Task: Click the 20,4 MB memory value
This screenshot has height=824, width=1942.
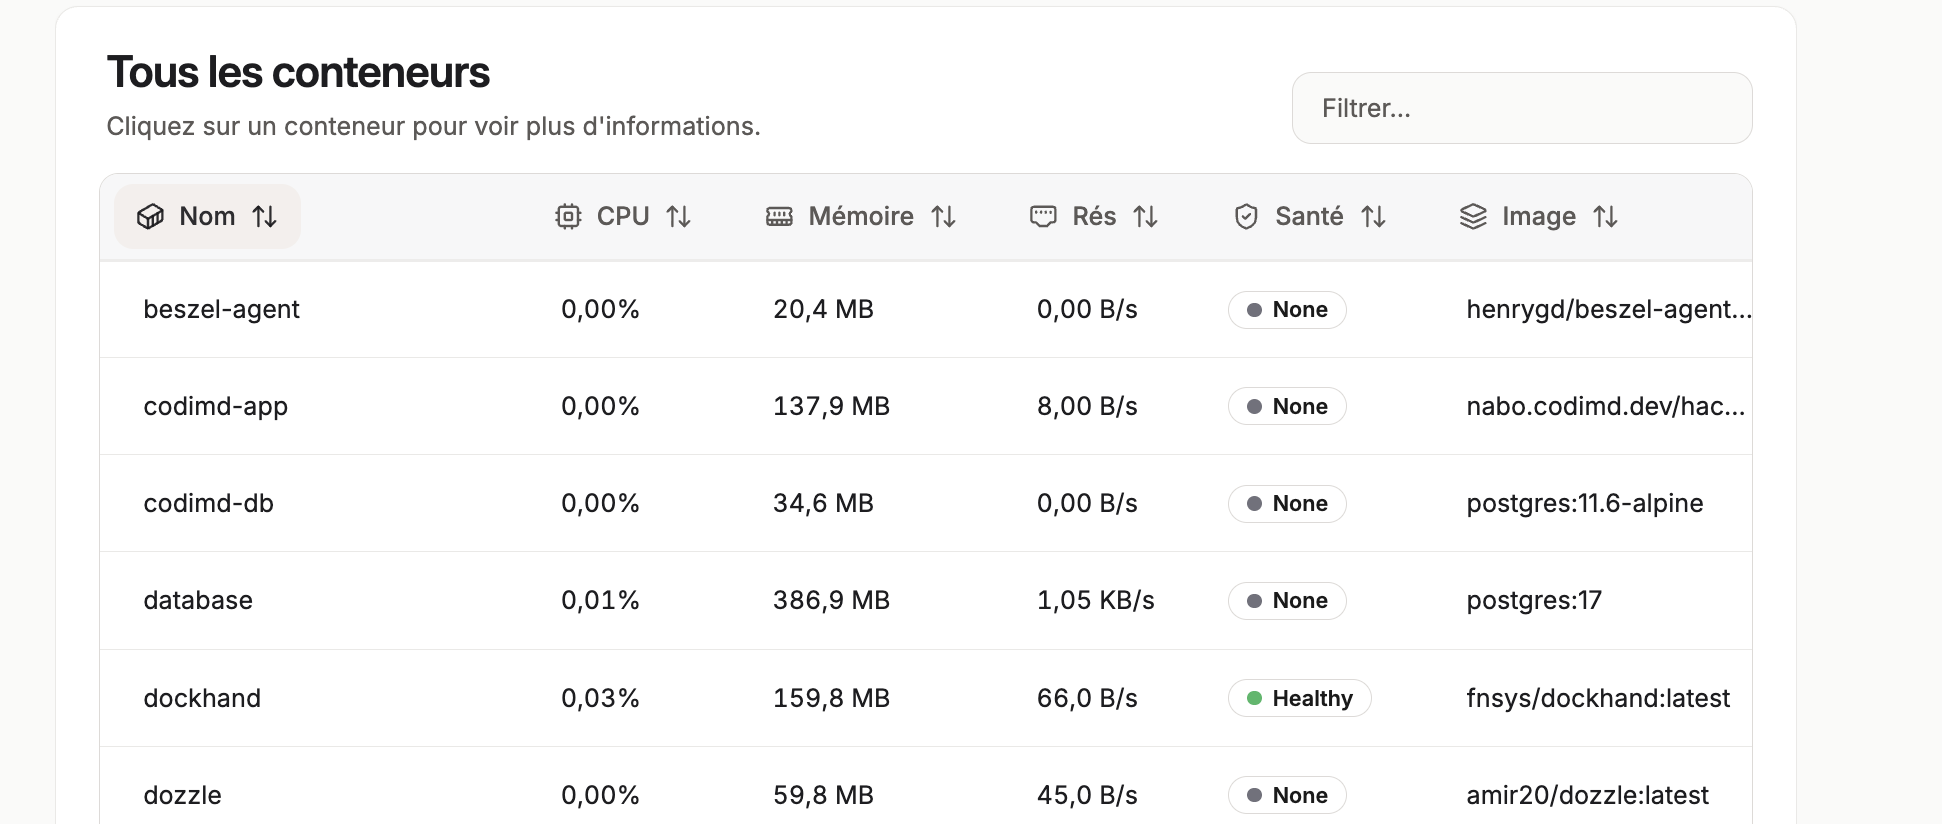Action: pyautogui.click(x=823, y=310)
